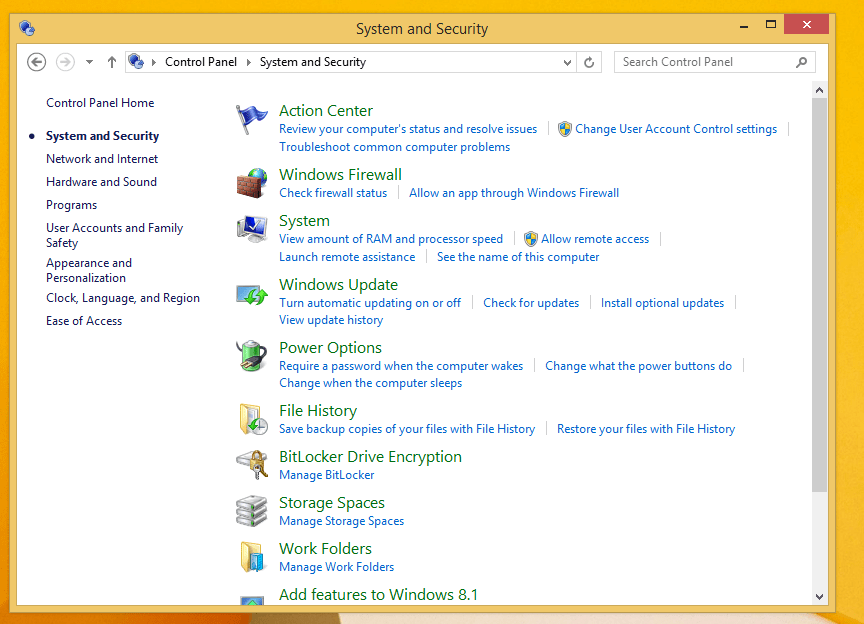Image resolution: width=864 pixels, height=624 pixels.
Task: Click the search magnifier icon
Action: tap(802, 62)
